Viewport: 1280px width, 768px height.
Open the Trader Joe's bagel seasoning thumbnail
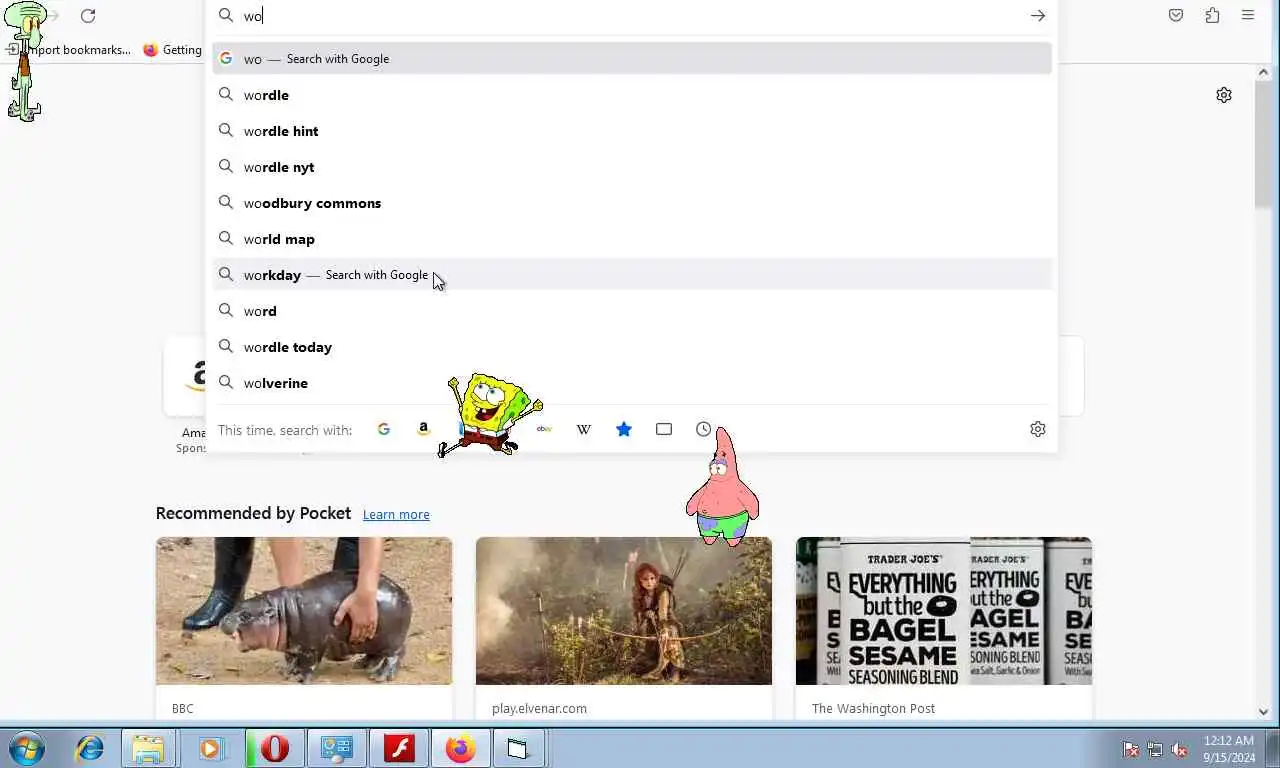pos(944,611)
